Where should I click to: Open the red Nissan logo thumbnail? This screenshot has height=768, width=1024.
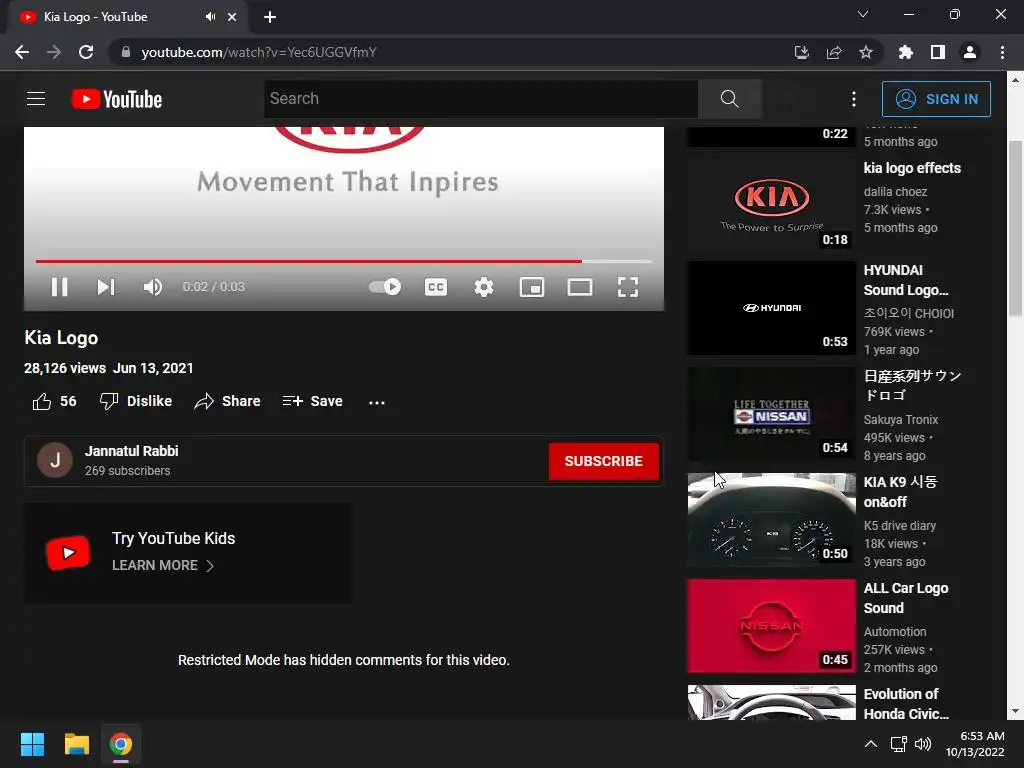[x=771, y=626]
